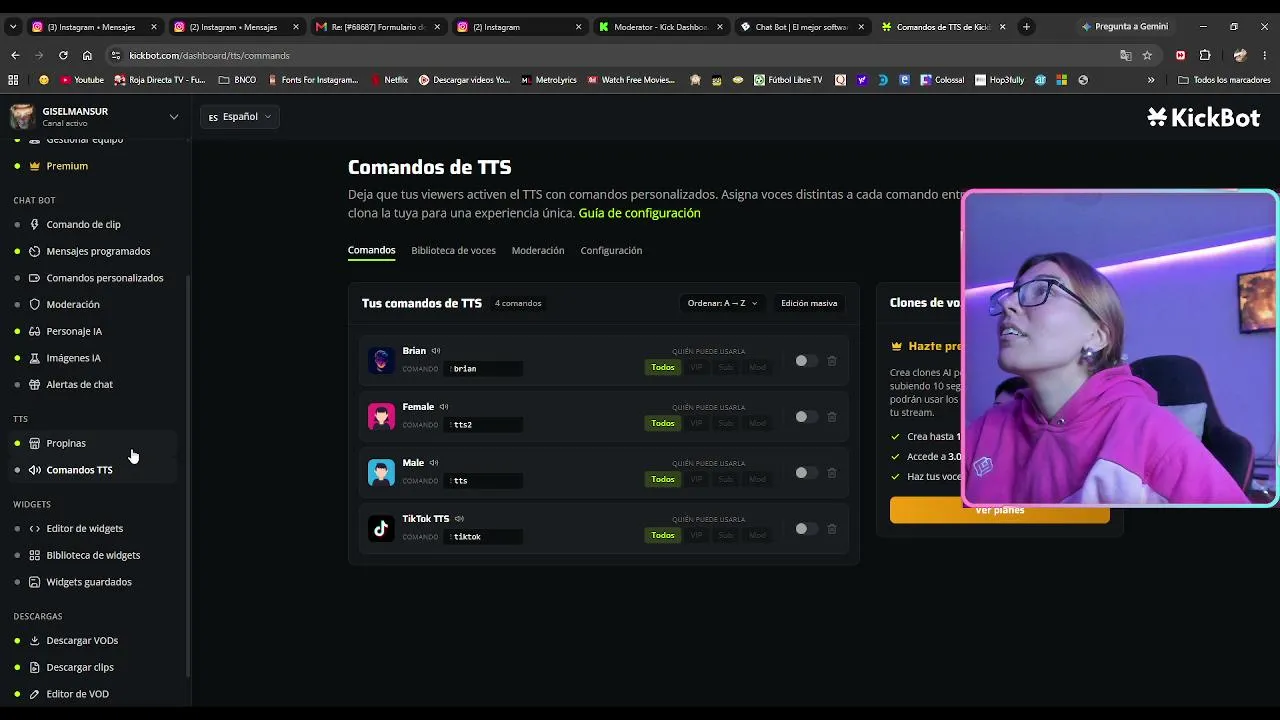Click the Descargar VODs download icon

(x=35, y=641)
